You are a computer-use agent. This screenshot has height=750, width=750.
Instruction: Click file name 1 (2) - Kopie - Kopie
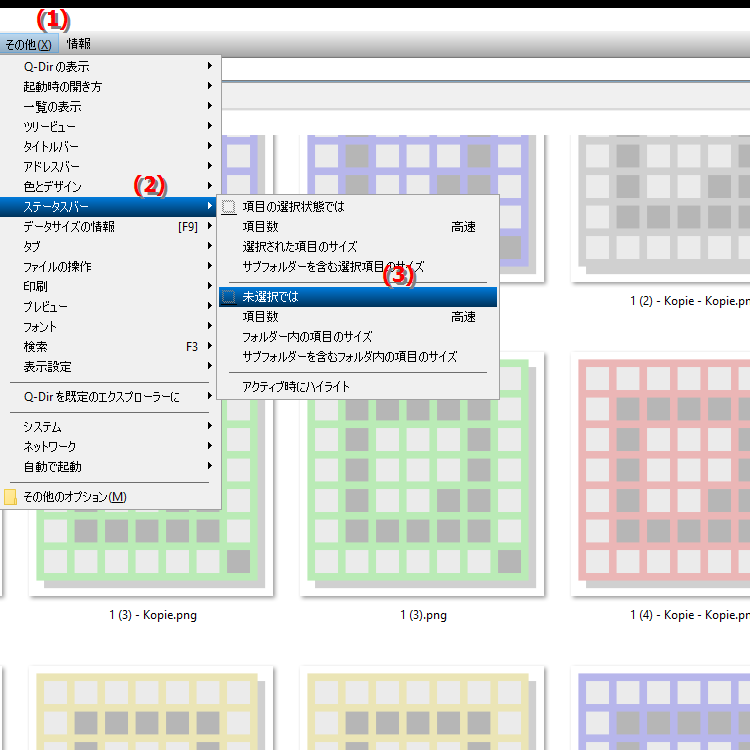[x=689, y=301]
